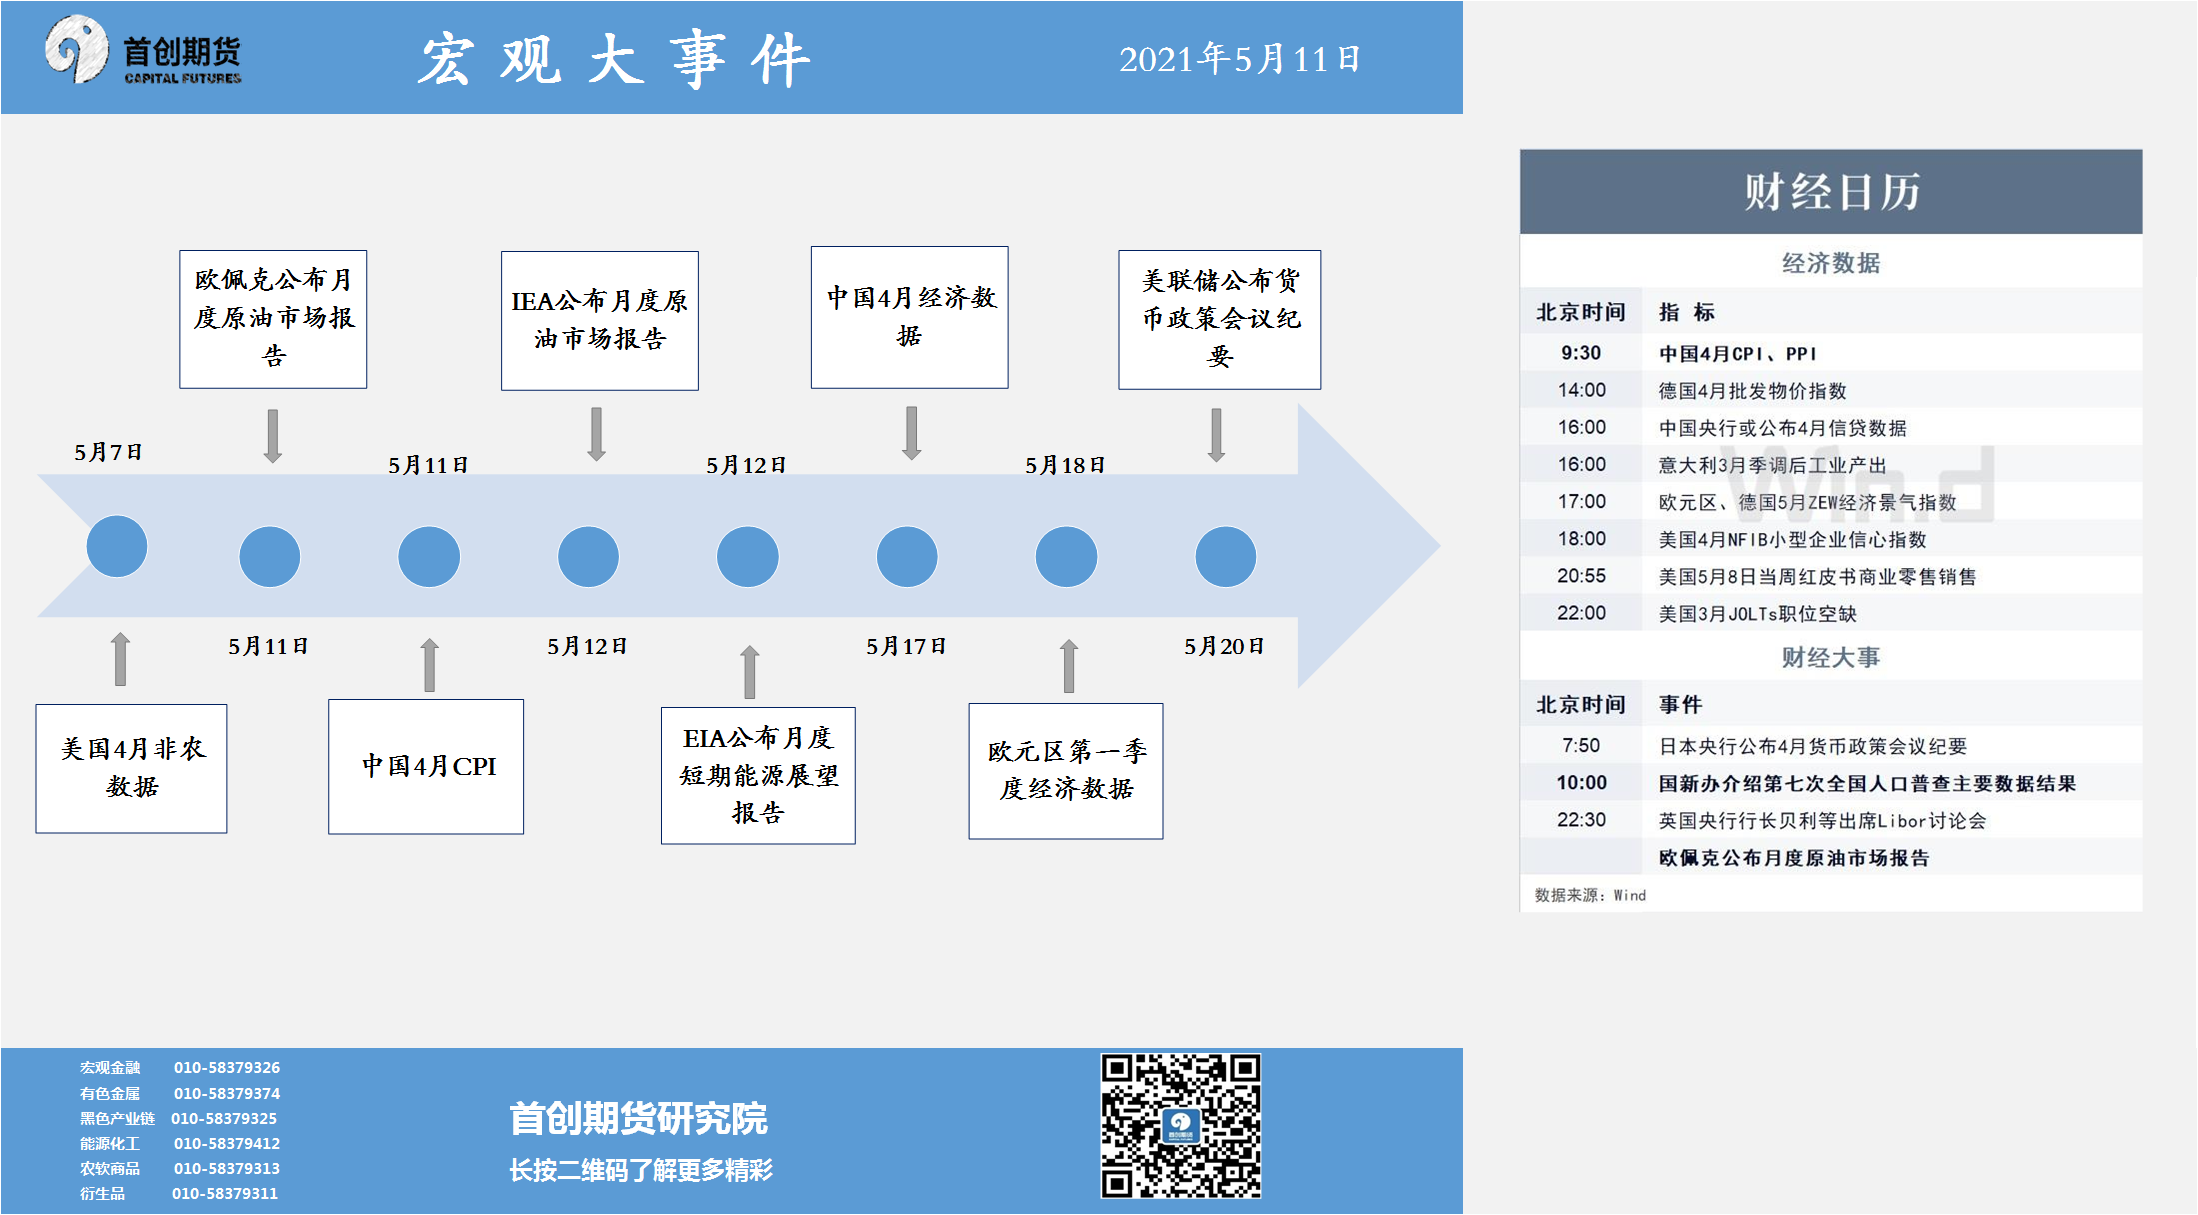Select the 9:30 中国4月CPI、PPI row
The image size is (2198, 1215).
(x=1831, y=353)
